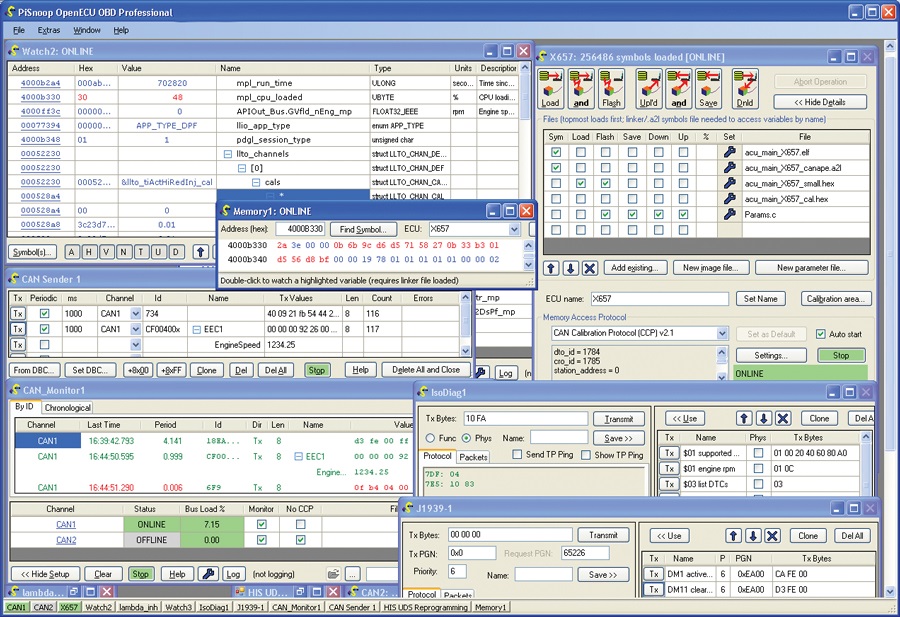Image resolution: width=900 pixels, height=617 pixels.
Task: Click the X delete icon in J1939-1
Action: (x=773, y=536)
